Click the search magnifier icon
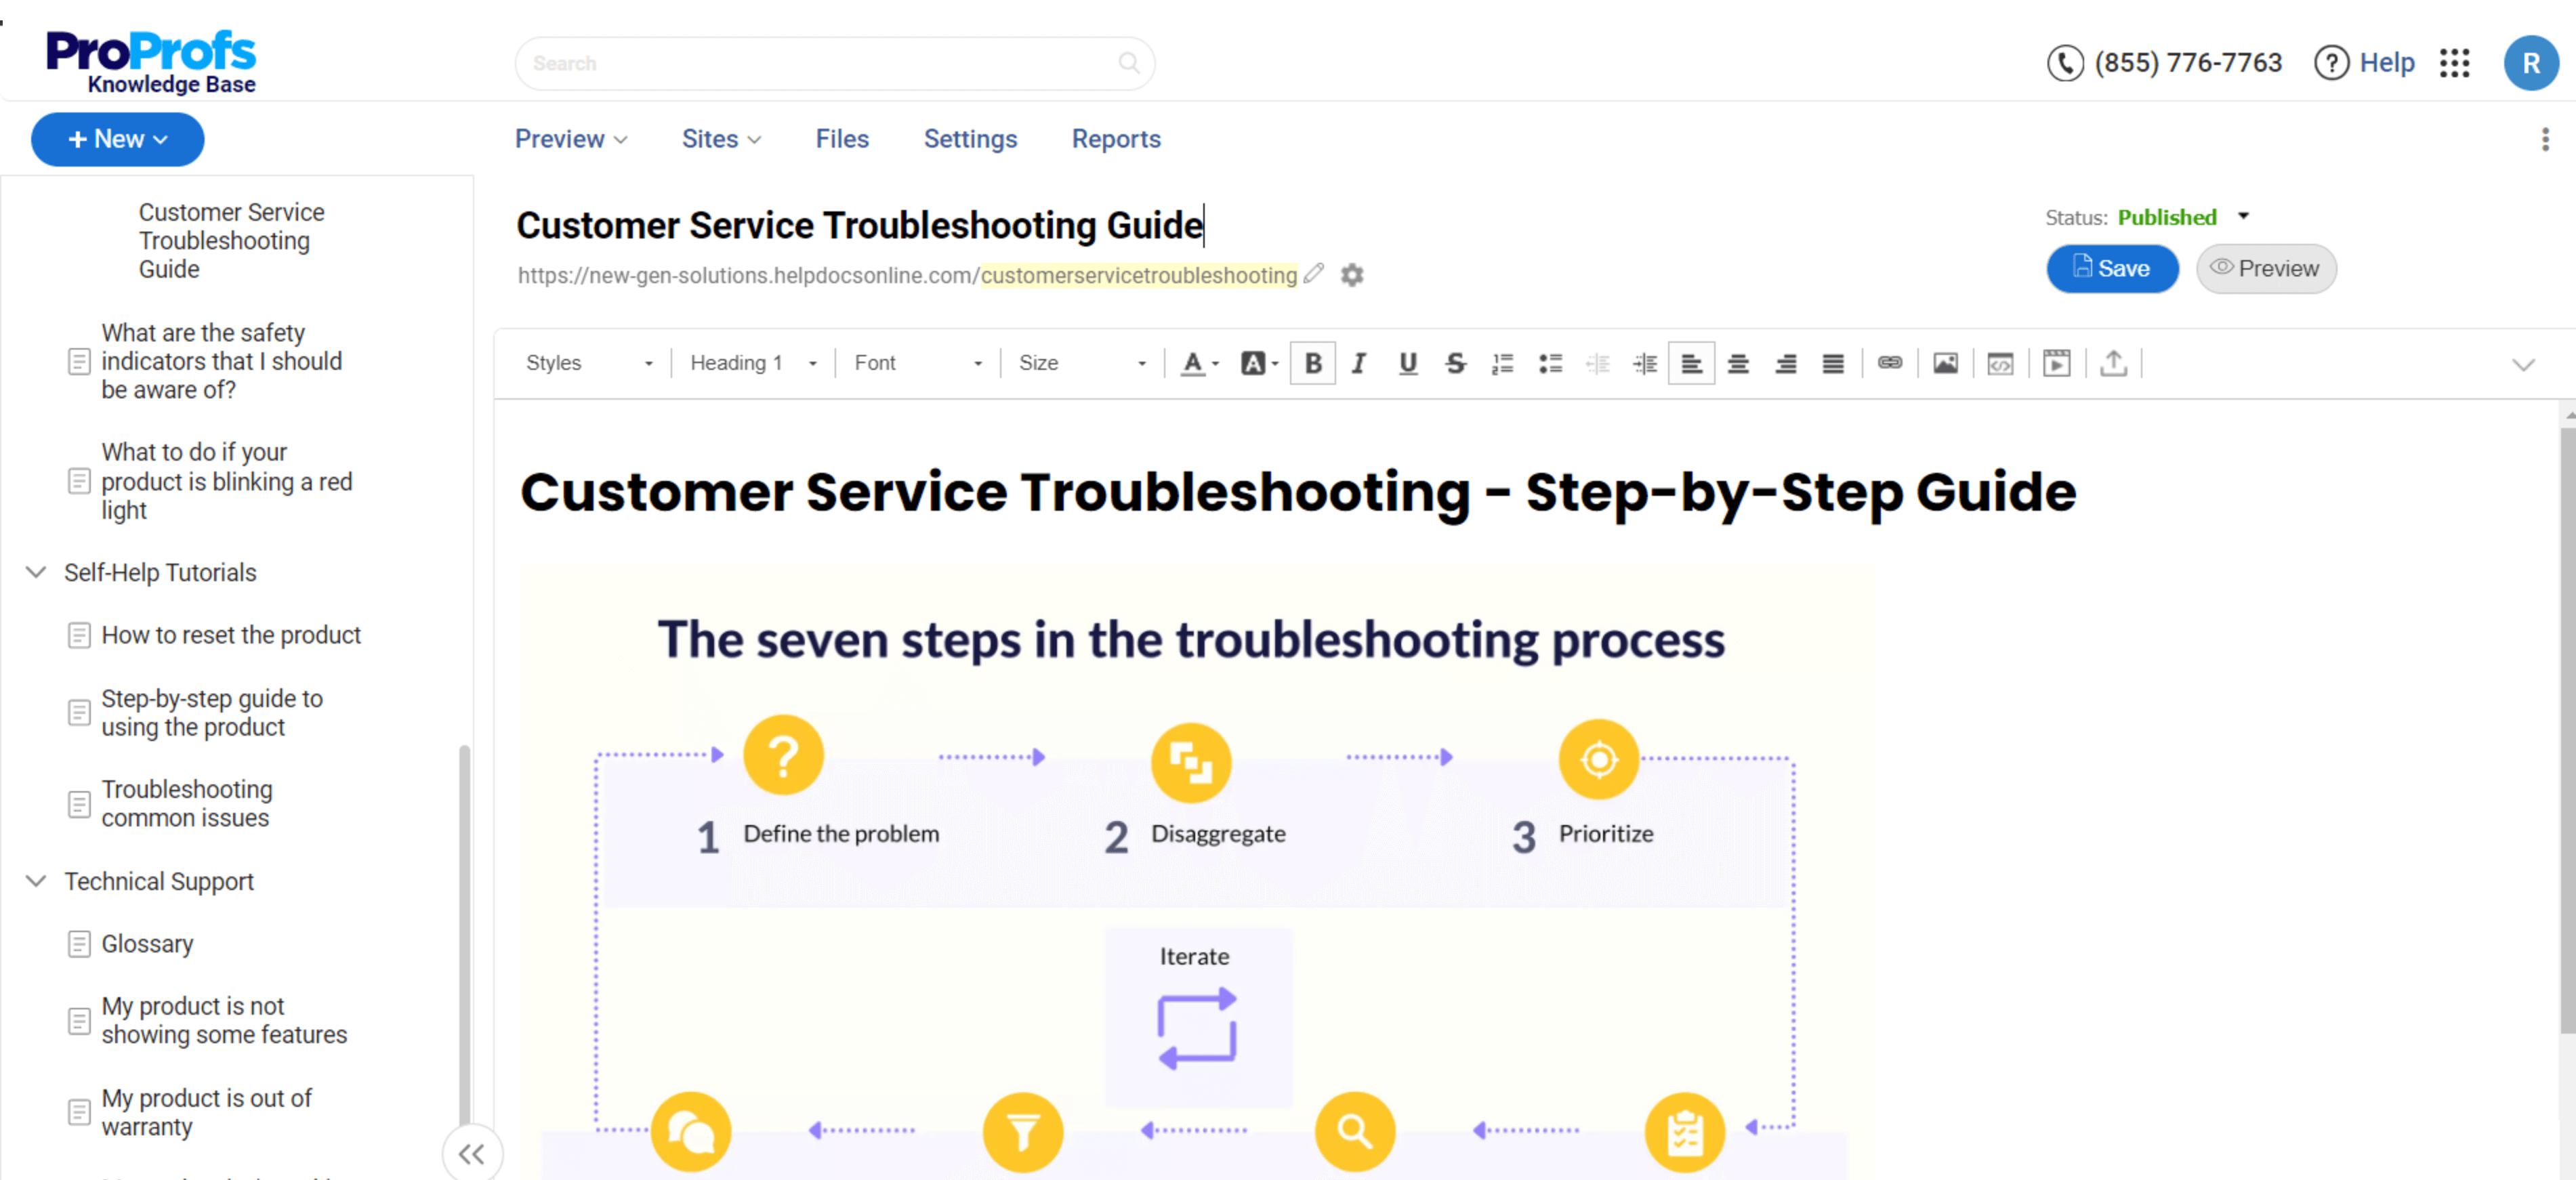Viewport: 2576px width, 1180px height. 1129,63
